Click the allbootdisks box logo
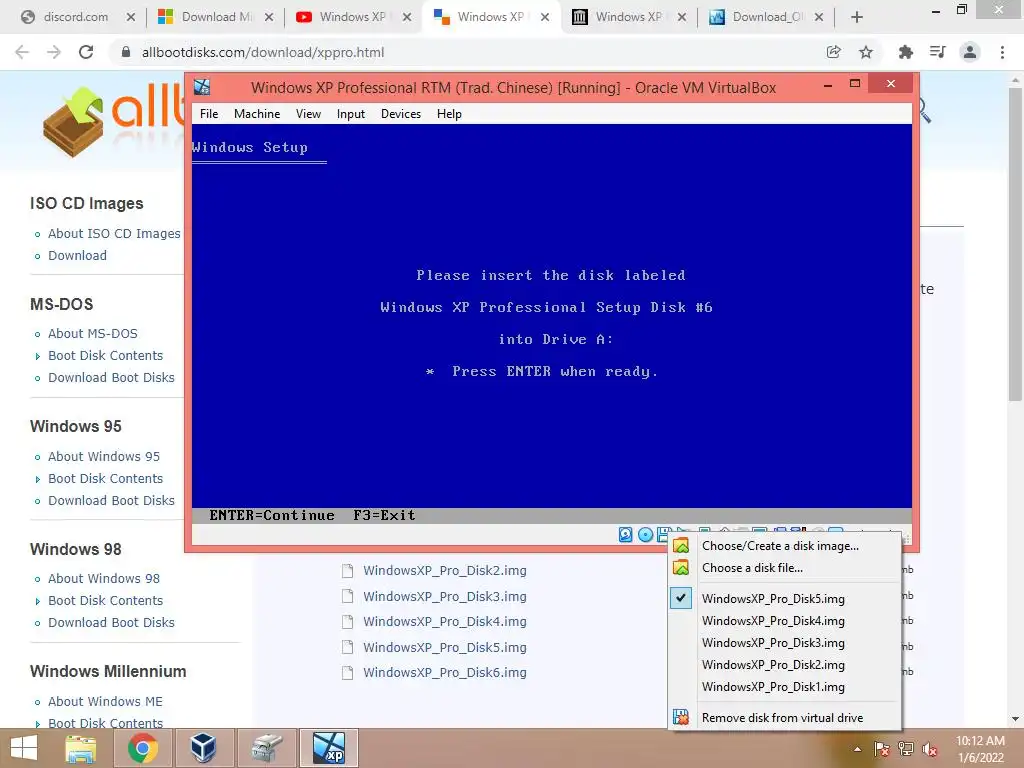The height and width of the screenshot is (768, 1024). (x=74, y=122)
